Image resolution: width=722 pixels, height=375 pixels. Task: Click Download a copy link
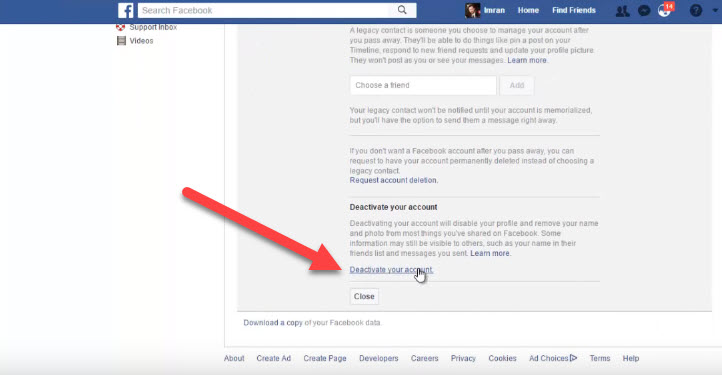(273, 322)
